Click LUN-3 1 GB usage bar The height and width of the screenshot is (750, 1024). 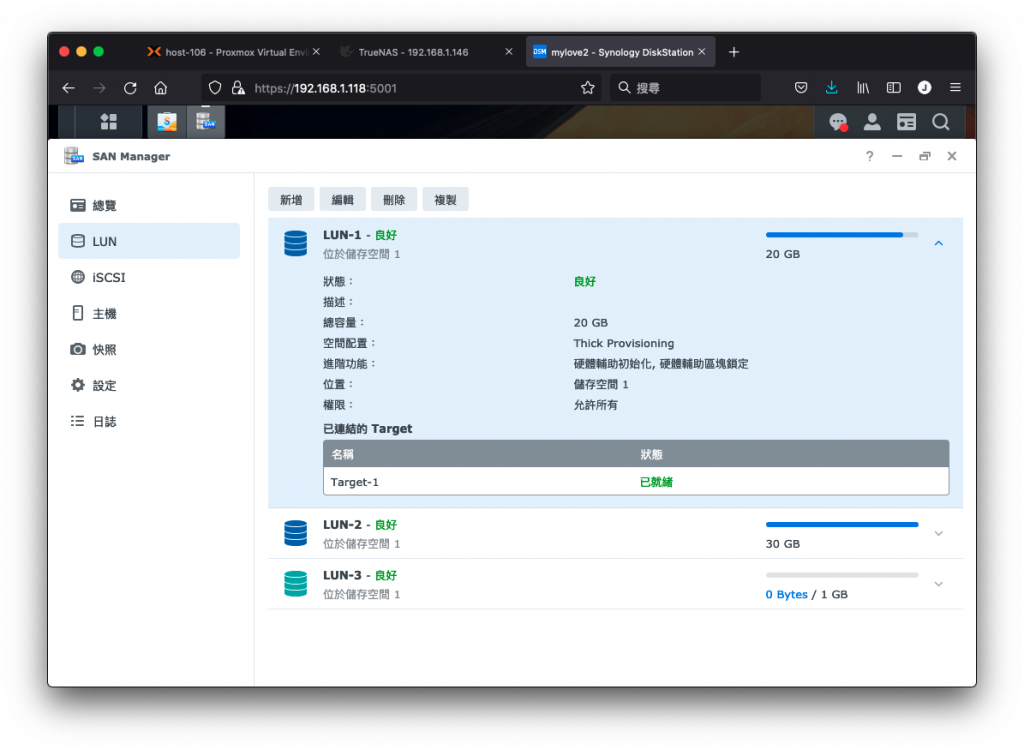coord(842,575)
